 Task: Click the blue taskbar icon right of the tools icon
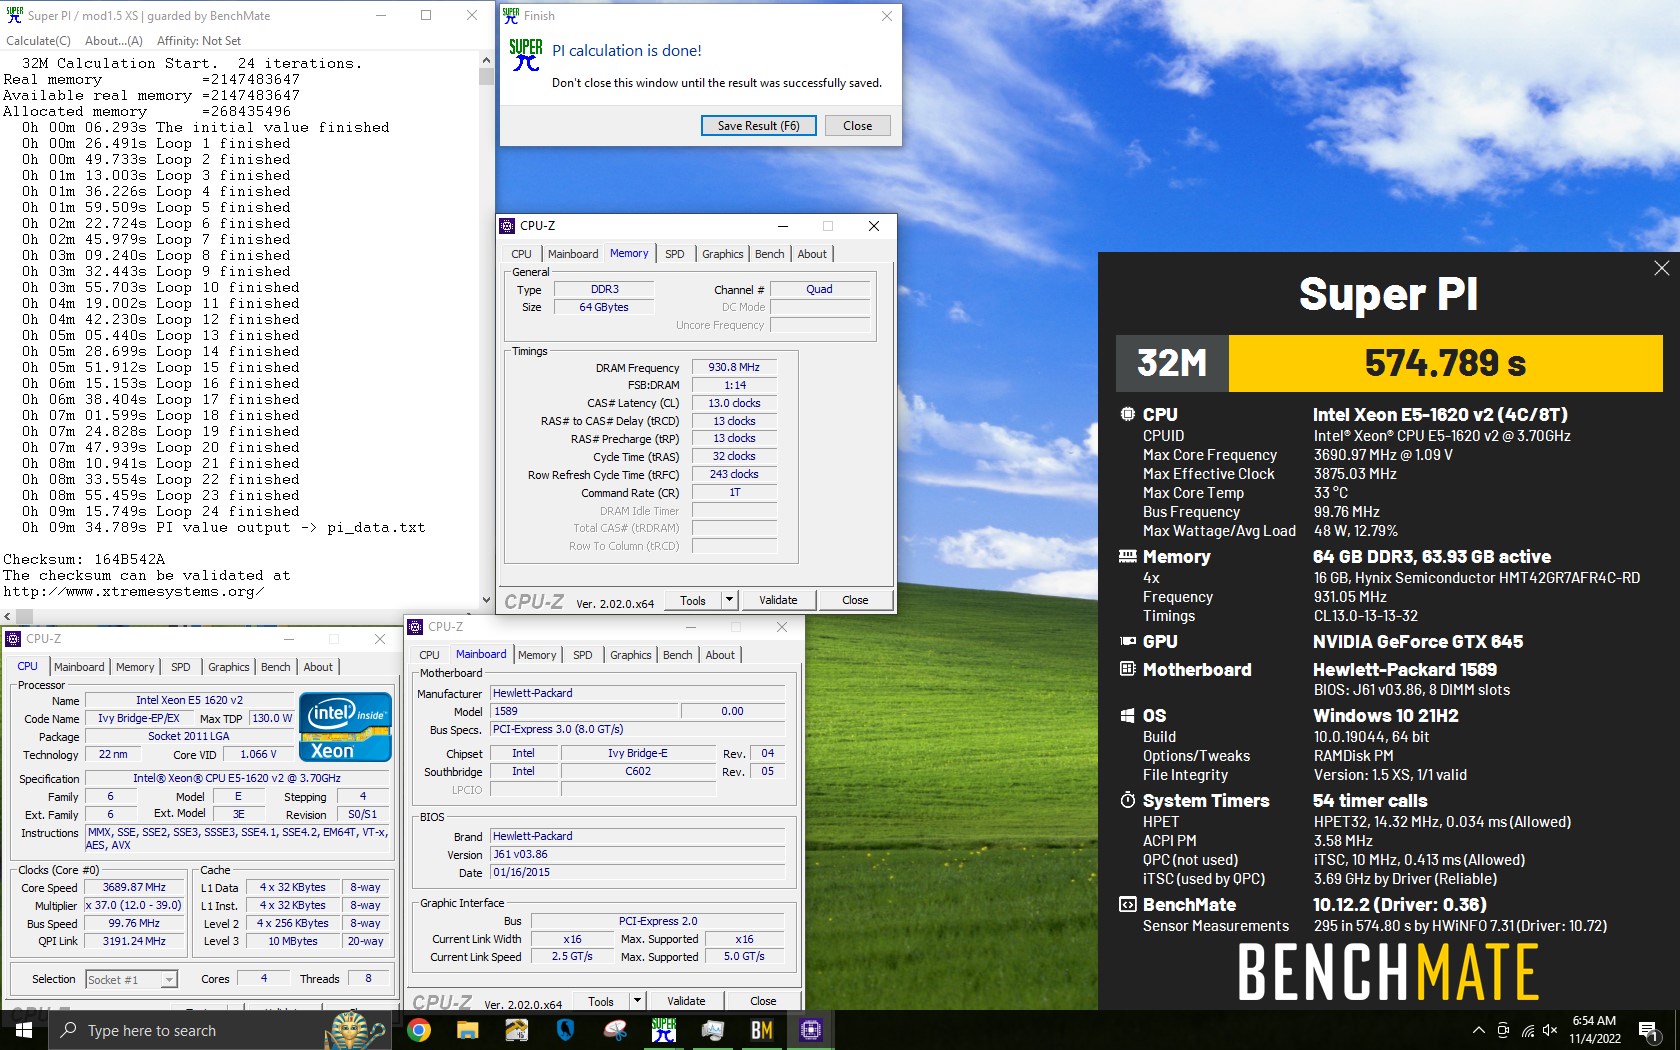(566, 1030)
